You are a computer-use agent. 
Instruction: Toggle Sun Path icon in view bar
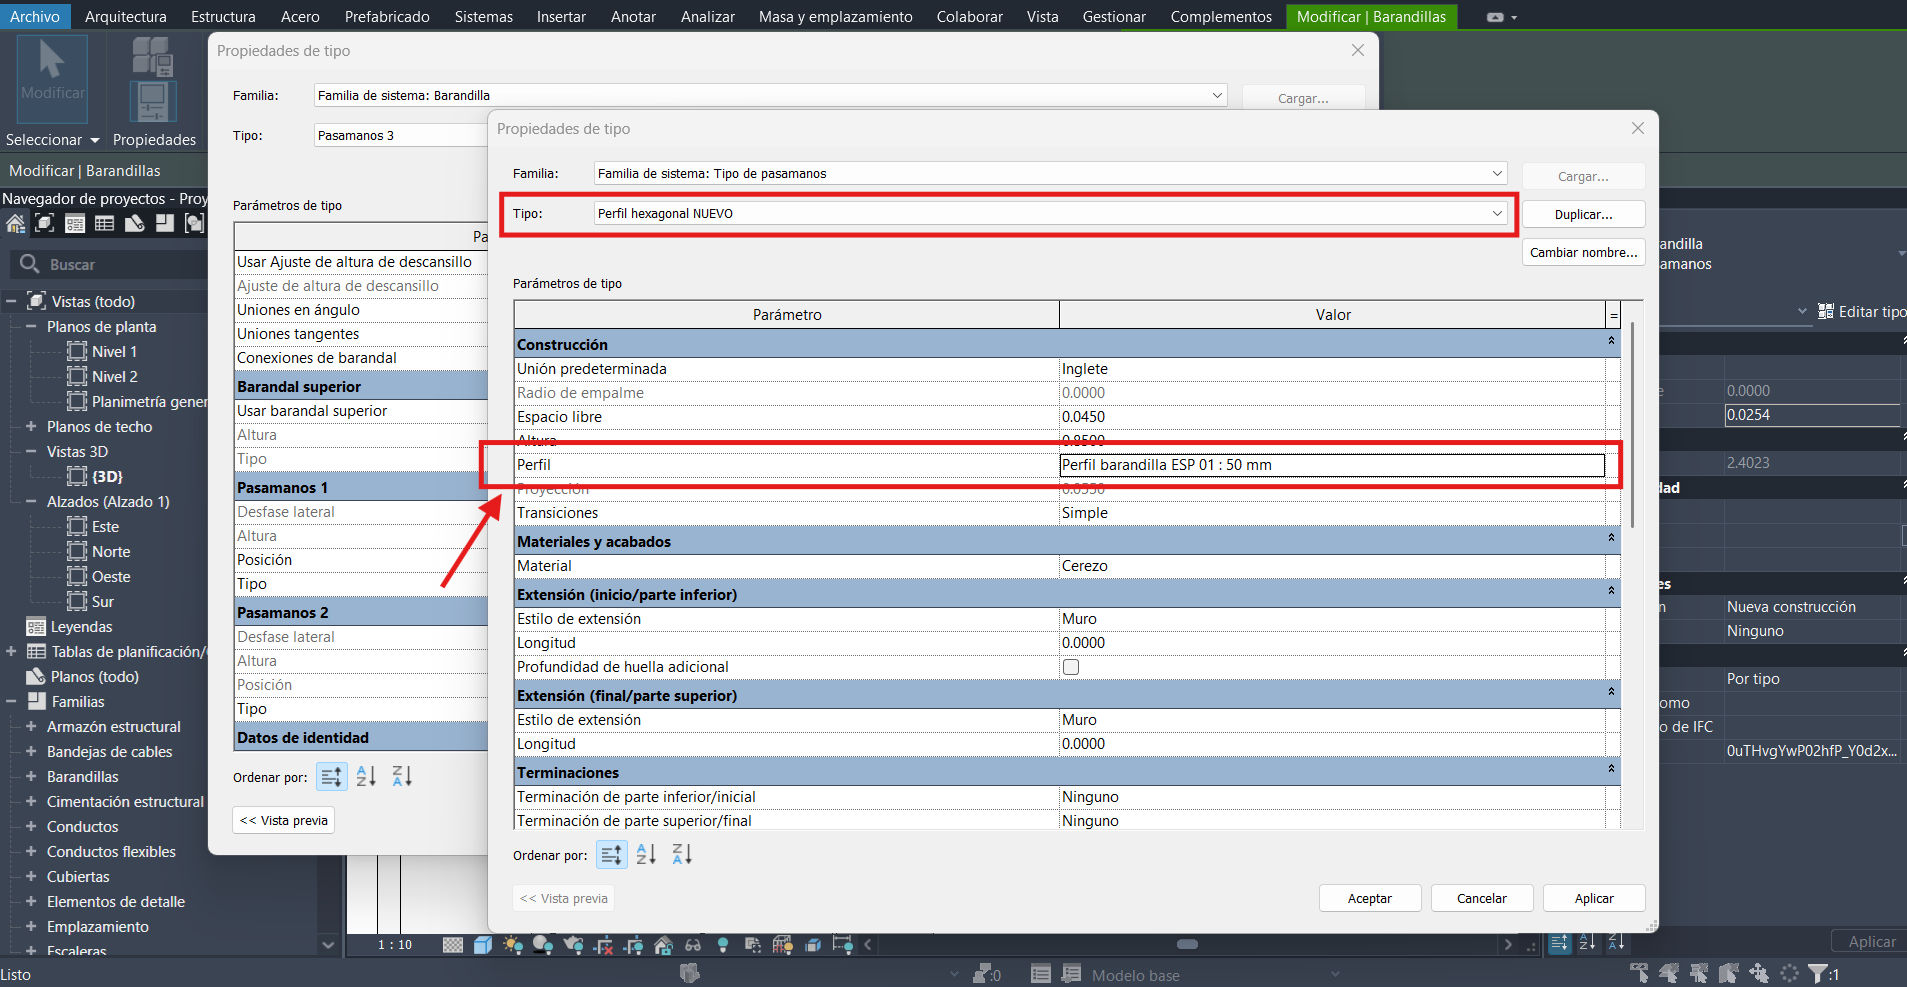click(x=513, y=945)
